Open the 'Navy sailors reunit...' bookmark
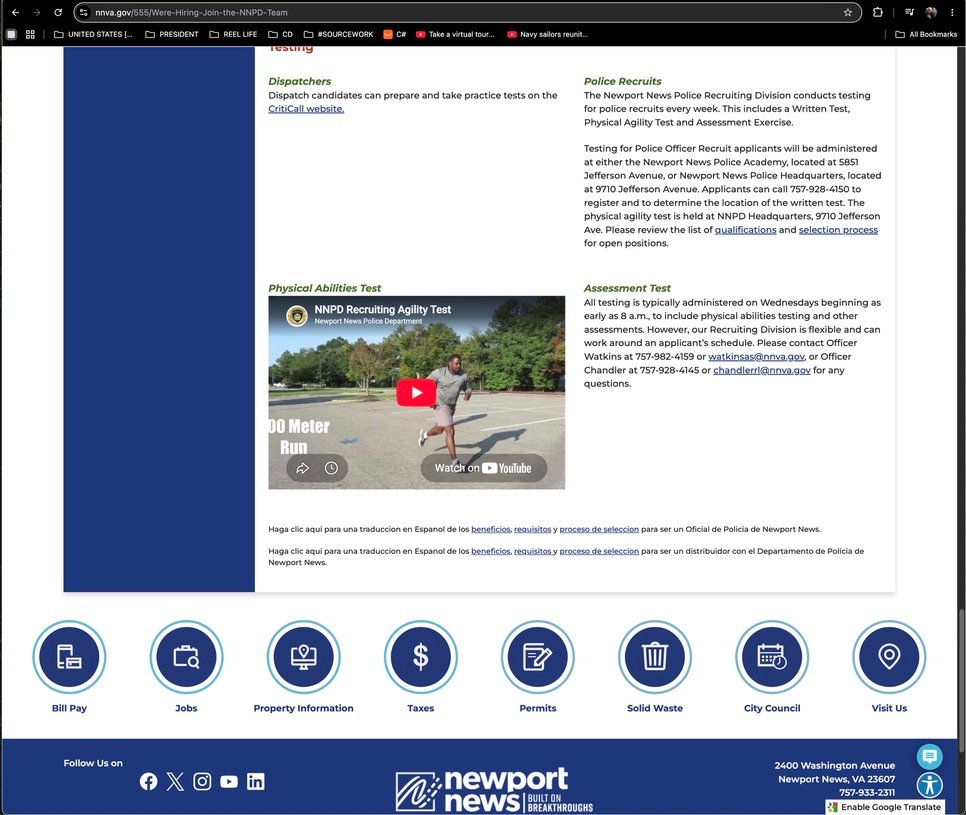This screenshot has width=966, height=815. pos(547,34)
